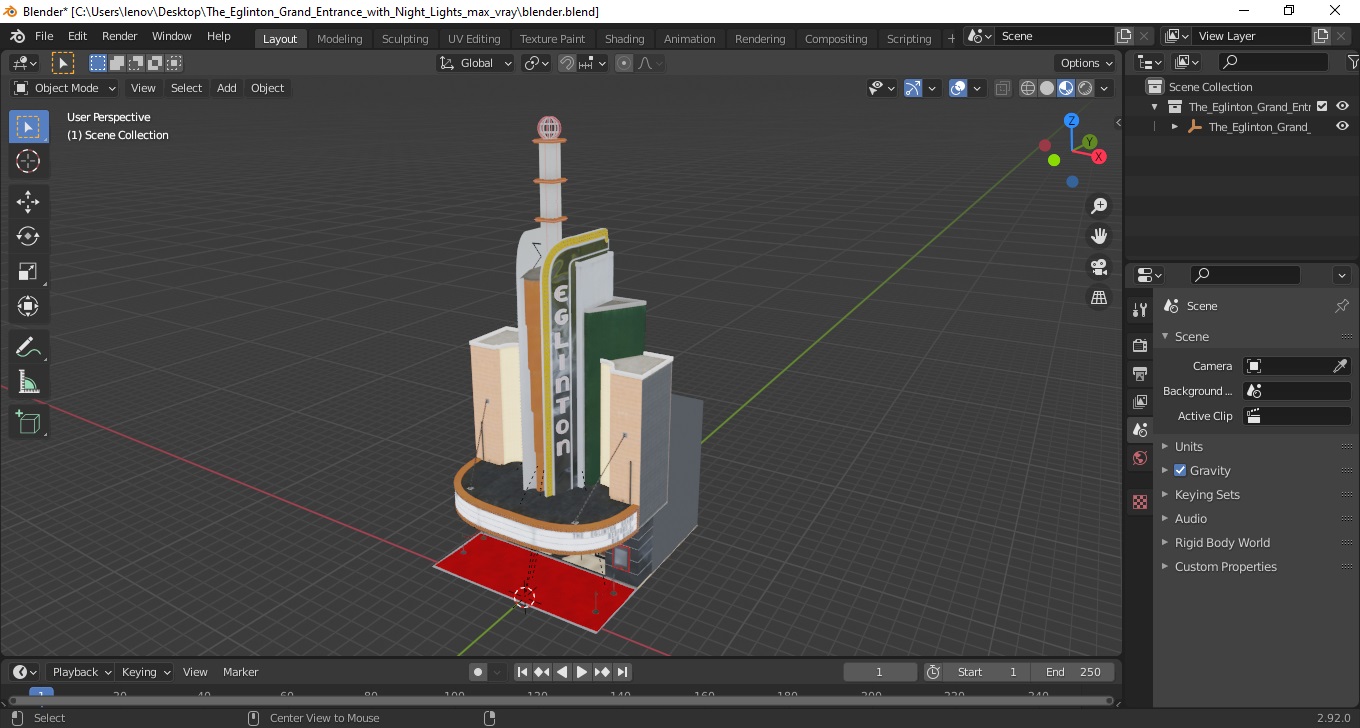1360x728 pixels.
Task: Open the Global transform orientation dropdown
Action: (x=475, y=63)
